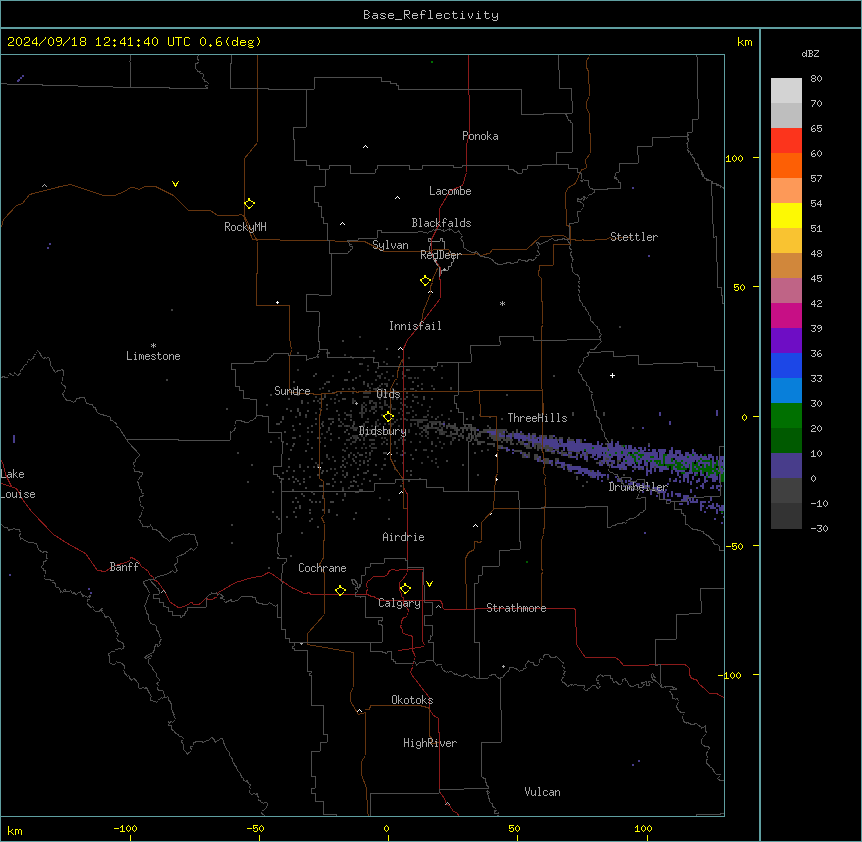Click the Sylvan label
Screen dimensions: 862x842
390,245
